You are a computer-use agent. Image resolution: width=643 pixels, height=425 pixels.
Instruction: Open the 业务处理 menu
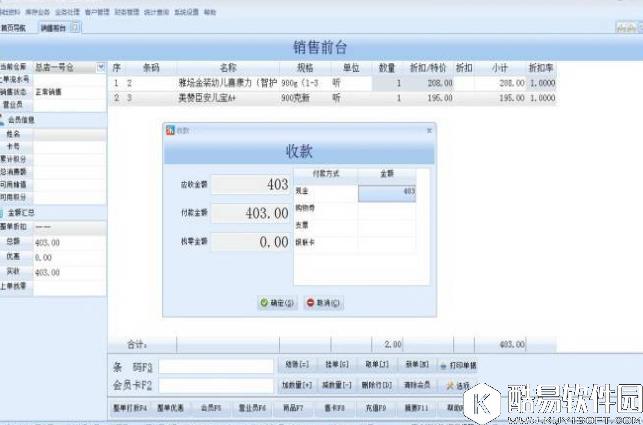click(67, 12)
